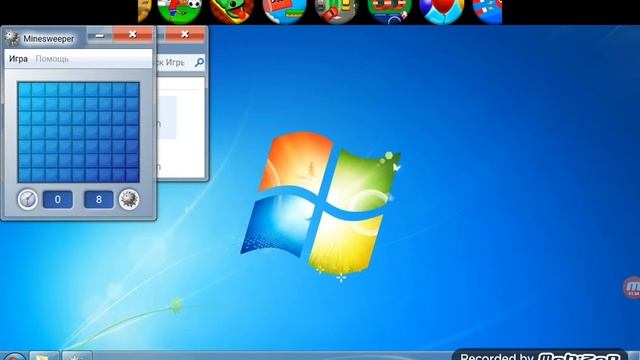Open the colorful balloons game icon
640x360 pixels.
pos(442,10)
